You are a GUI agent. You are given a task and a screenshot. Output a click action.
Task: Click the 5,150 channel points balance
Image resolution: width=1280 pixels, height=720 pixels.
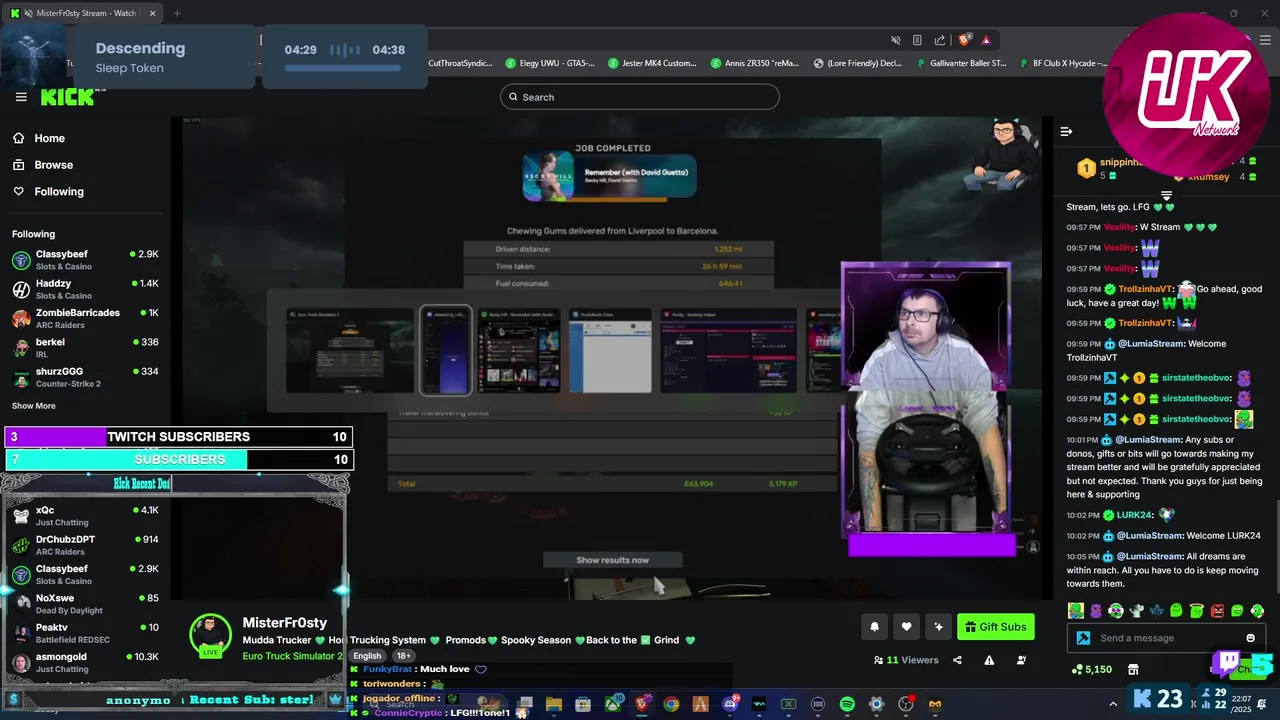click(1091, 669)
